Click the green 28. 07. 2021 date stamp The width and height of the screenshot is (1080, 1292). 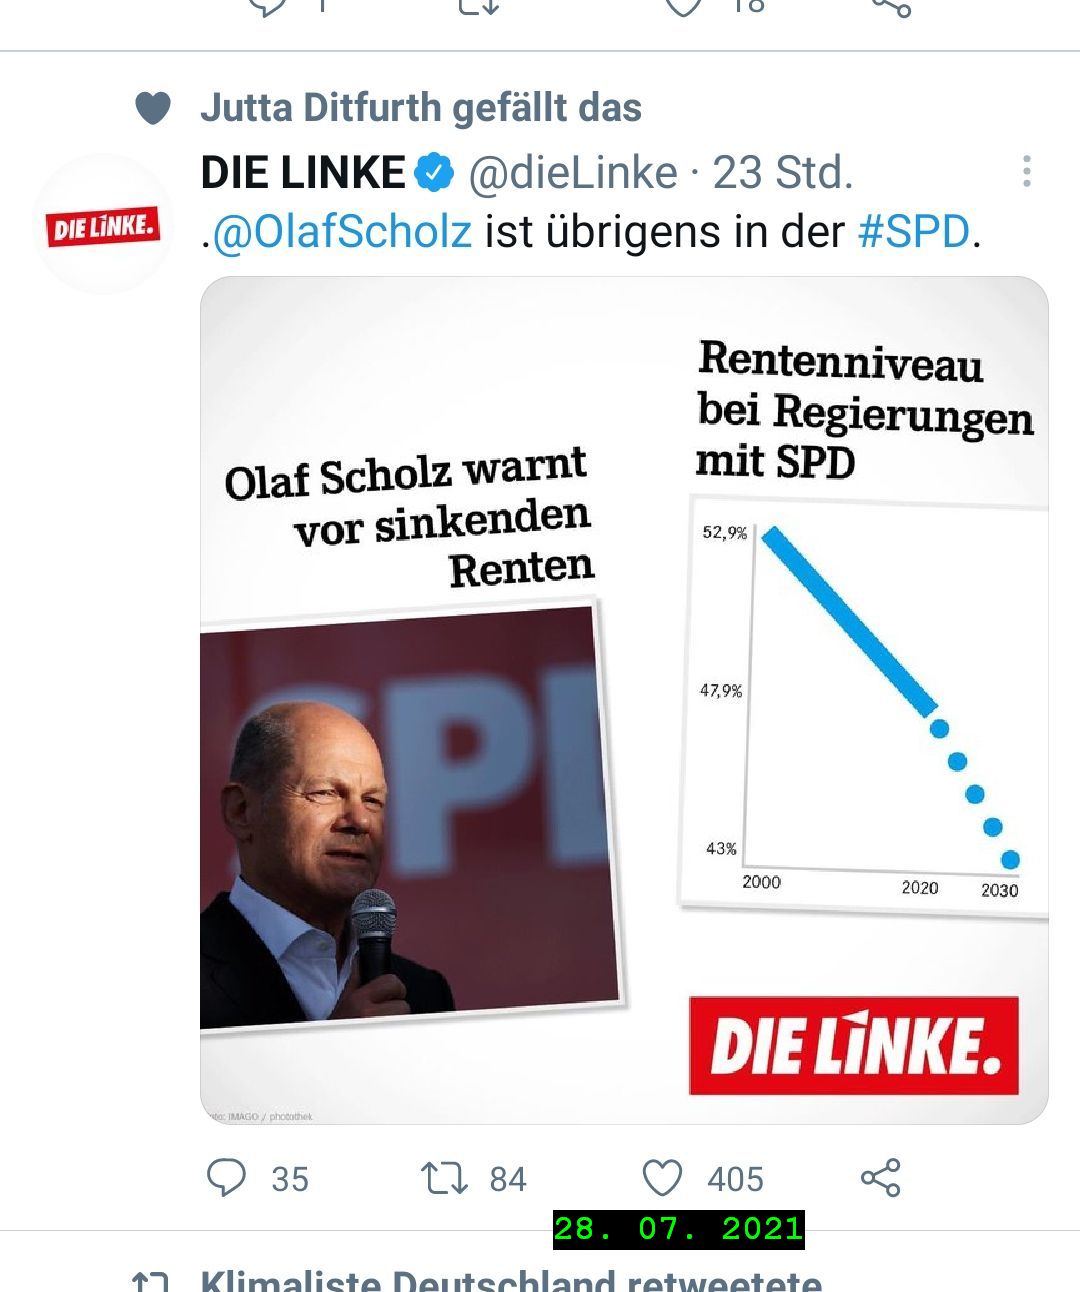[678, 1229]
